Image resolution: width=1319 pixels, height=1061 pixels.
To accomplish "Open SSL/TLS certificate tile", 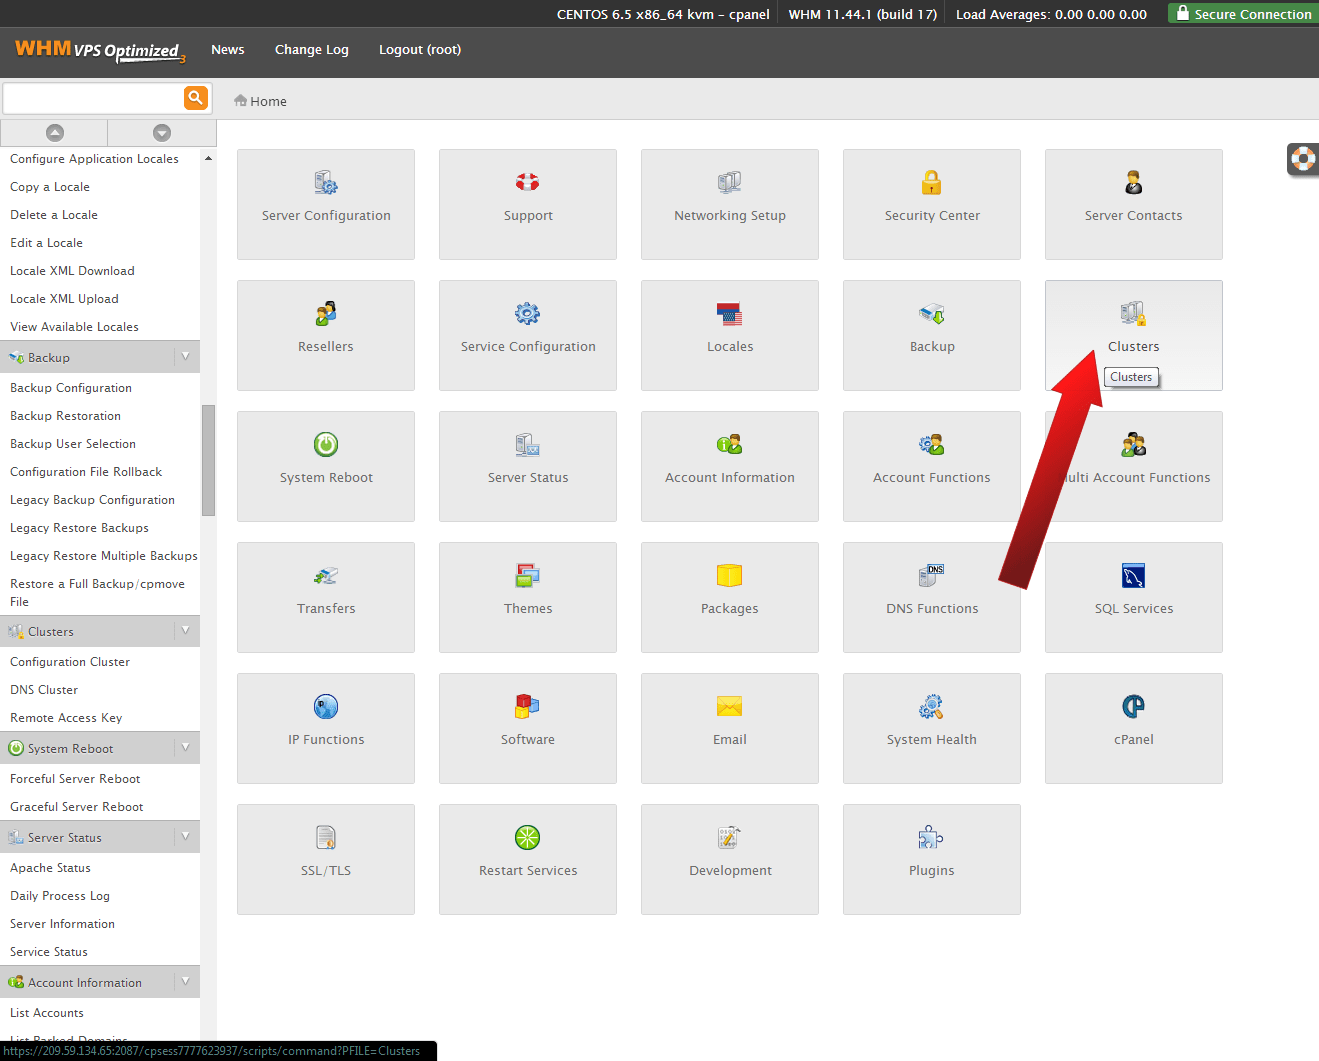I will (326, 859).
